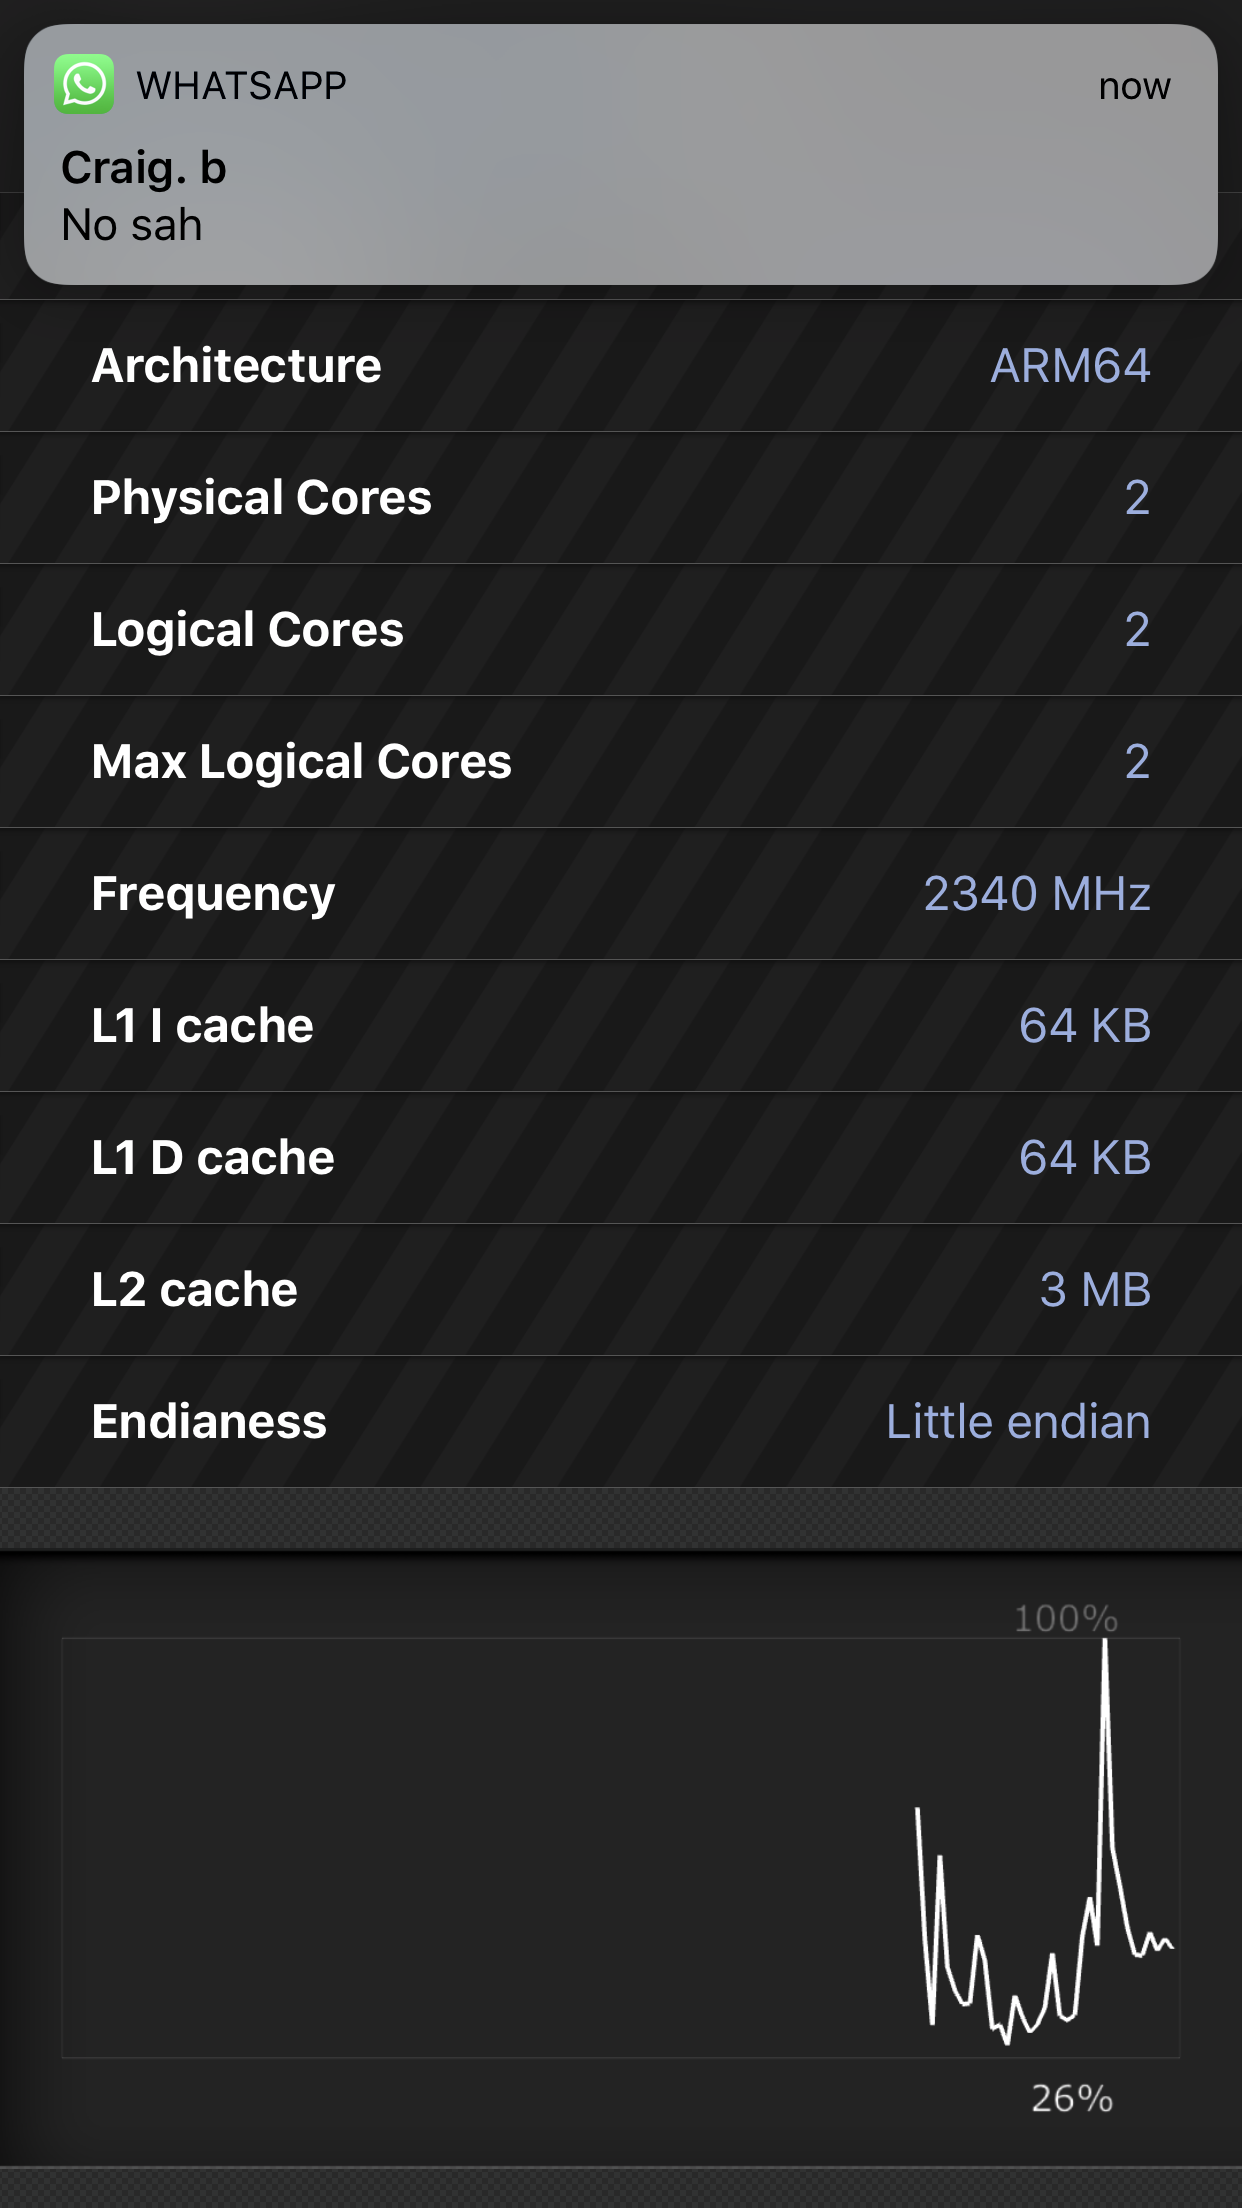The image size is (1242, 2208).
Task: Select the Frequency row
Action: pyautogui.click(x=620, y=894)
